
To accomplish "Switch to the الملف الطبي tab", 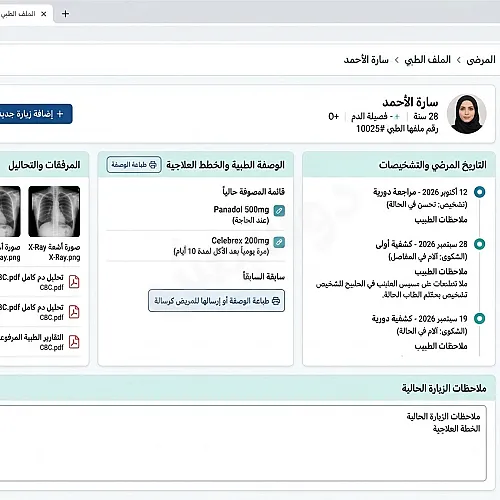I will [x=18, y=14].
